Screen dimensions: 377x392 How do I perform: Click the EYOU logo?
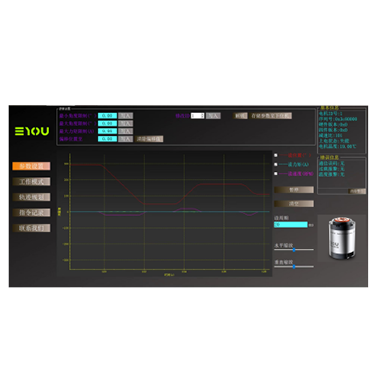click(32, 131)
